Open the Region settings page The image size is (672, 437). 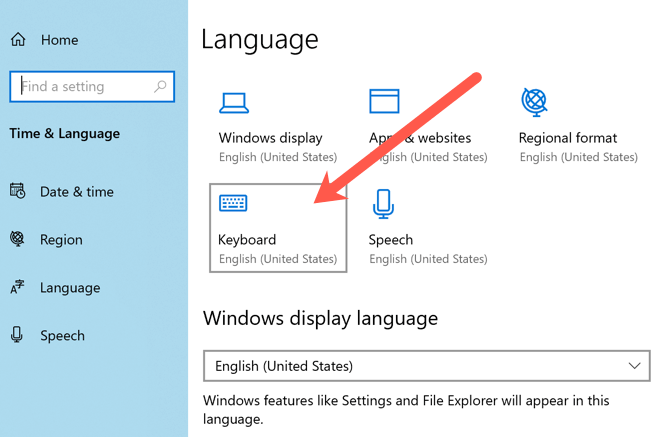coord(61,240)
